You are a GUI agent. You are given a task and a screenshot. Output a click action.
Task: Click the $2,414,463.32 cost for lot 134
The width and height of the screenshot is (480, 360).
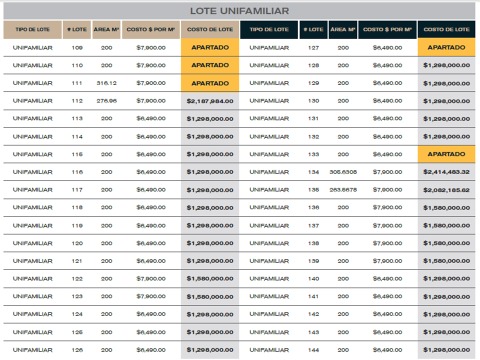click(446, 172)
